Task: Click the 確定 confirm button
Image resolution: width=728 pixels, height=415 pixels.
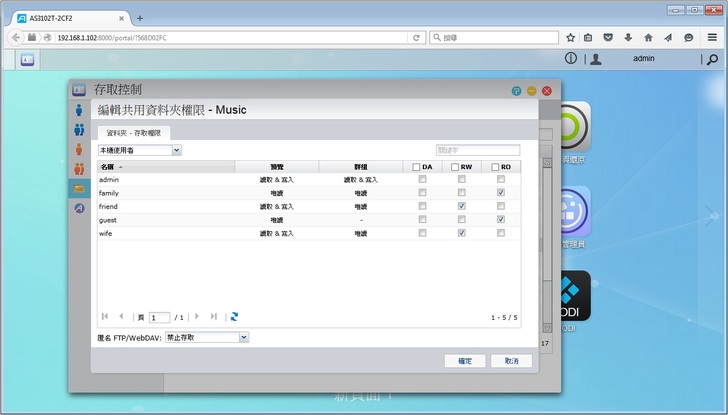Action: [x=465, y=361]
